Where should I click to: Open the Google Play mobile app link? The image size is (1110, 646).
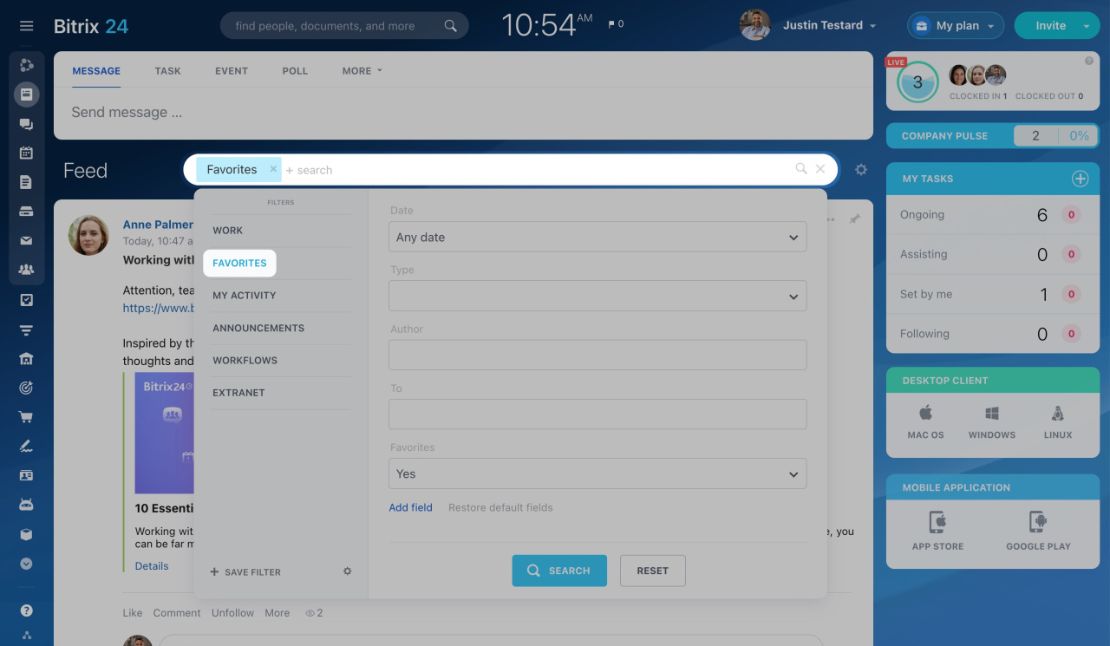point(1038,531)
